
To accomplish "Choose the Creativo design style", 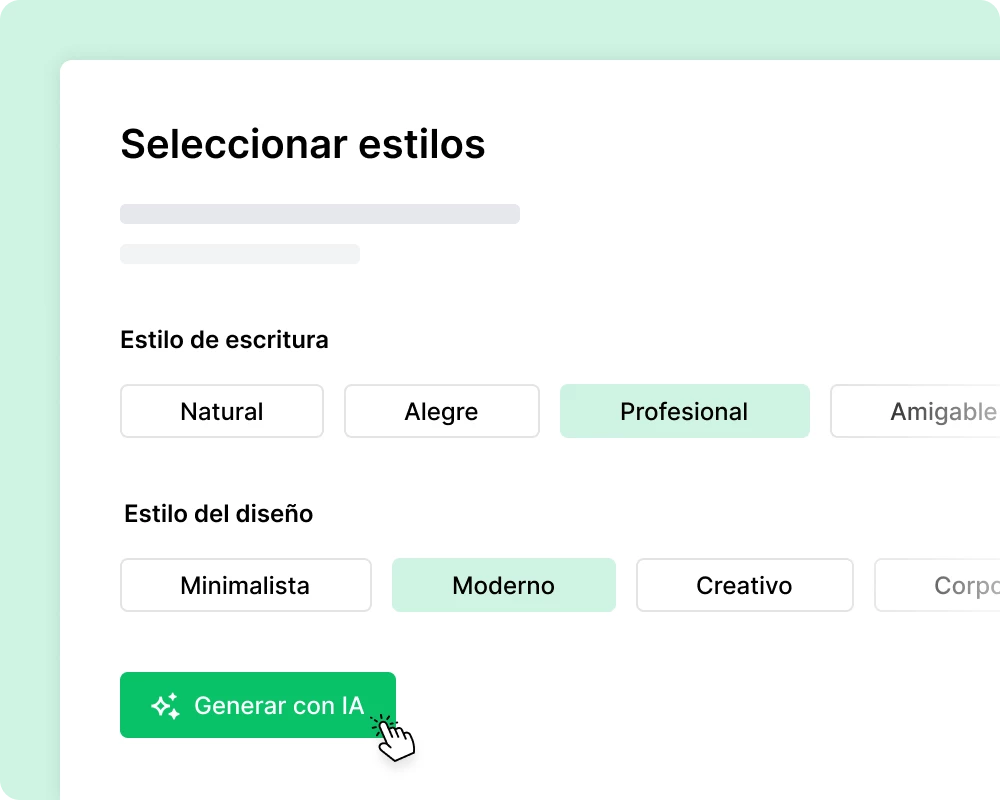I will [744, 586].
